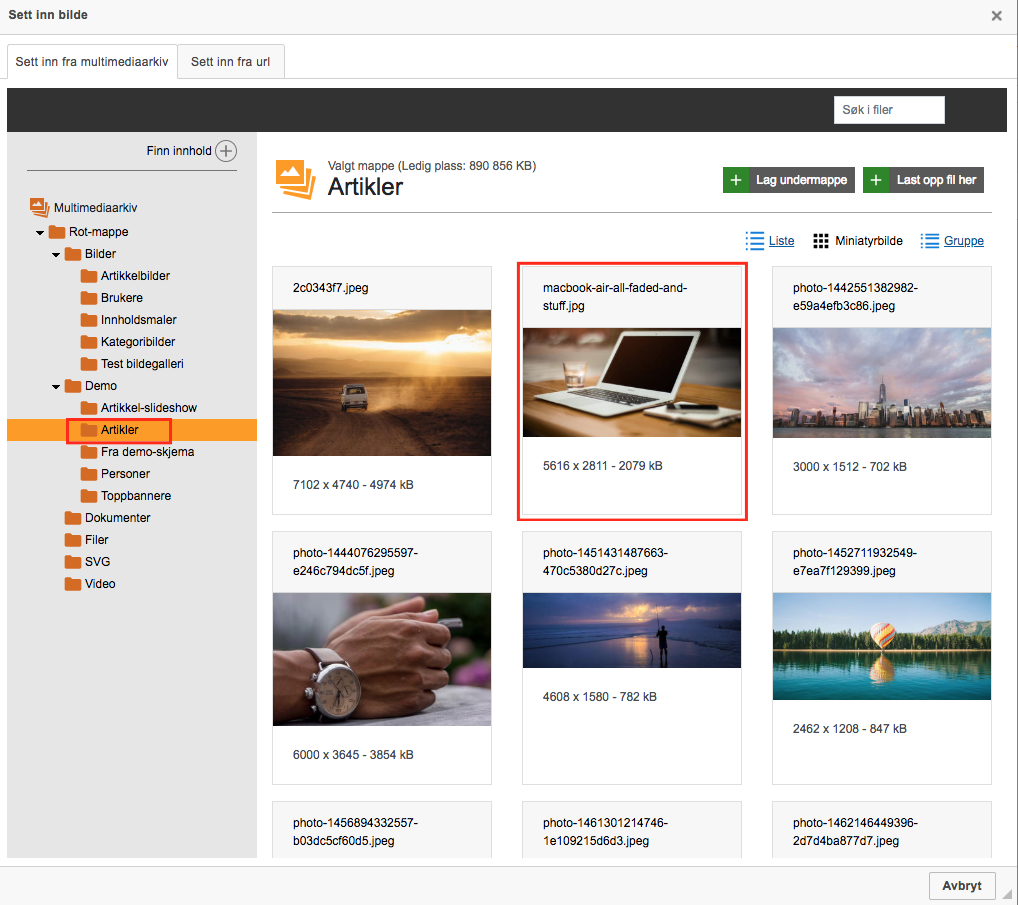Click the Fra demo-skjema folder icon
This screenshot has height=905, width=1018.
(x=89, y=452)
